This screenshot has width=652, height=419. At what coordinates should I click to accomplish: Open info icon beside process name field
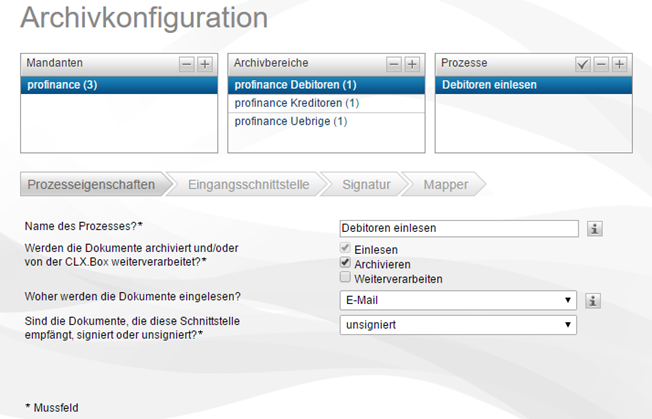point(594,229)
